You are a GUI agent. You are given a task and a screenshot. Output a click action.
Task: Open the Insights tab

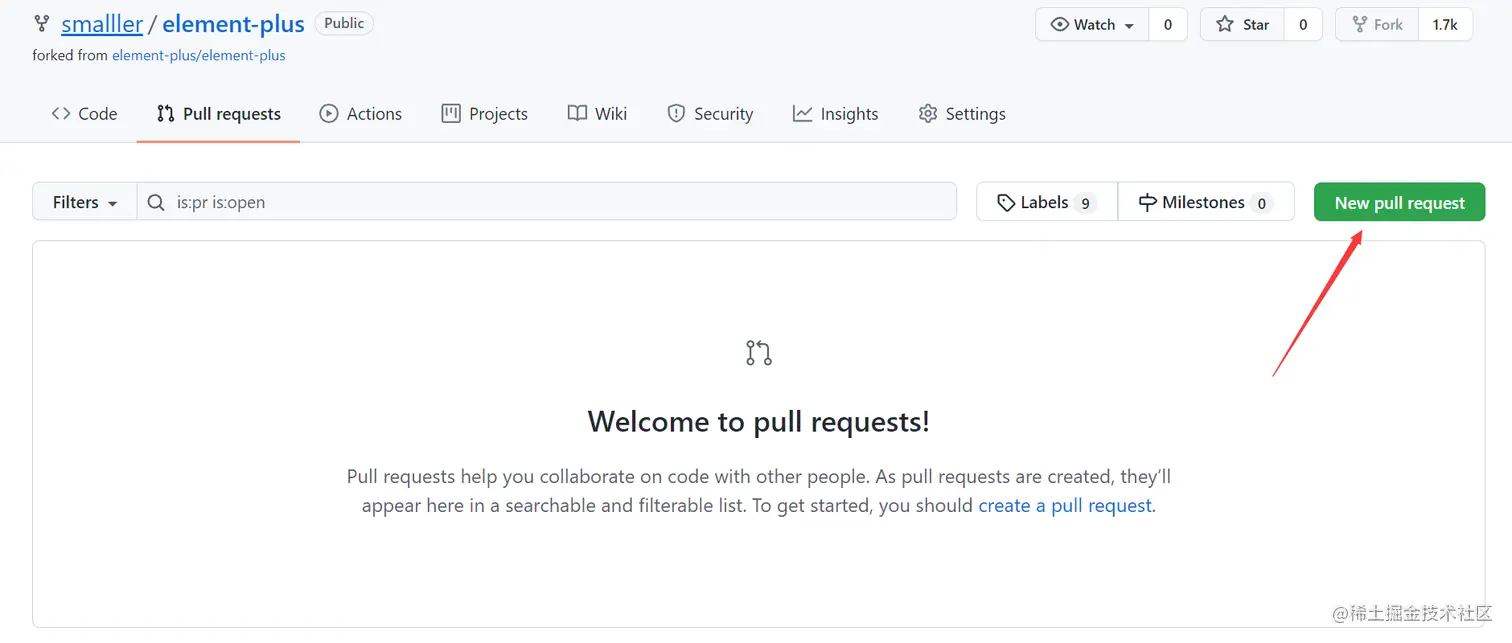(835, 114)
